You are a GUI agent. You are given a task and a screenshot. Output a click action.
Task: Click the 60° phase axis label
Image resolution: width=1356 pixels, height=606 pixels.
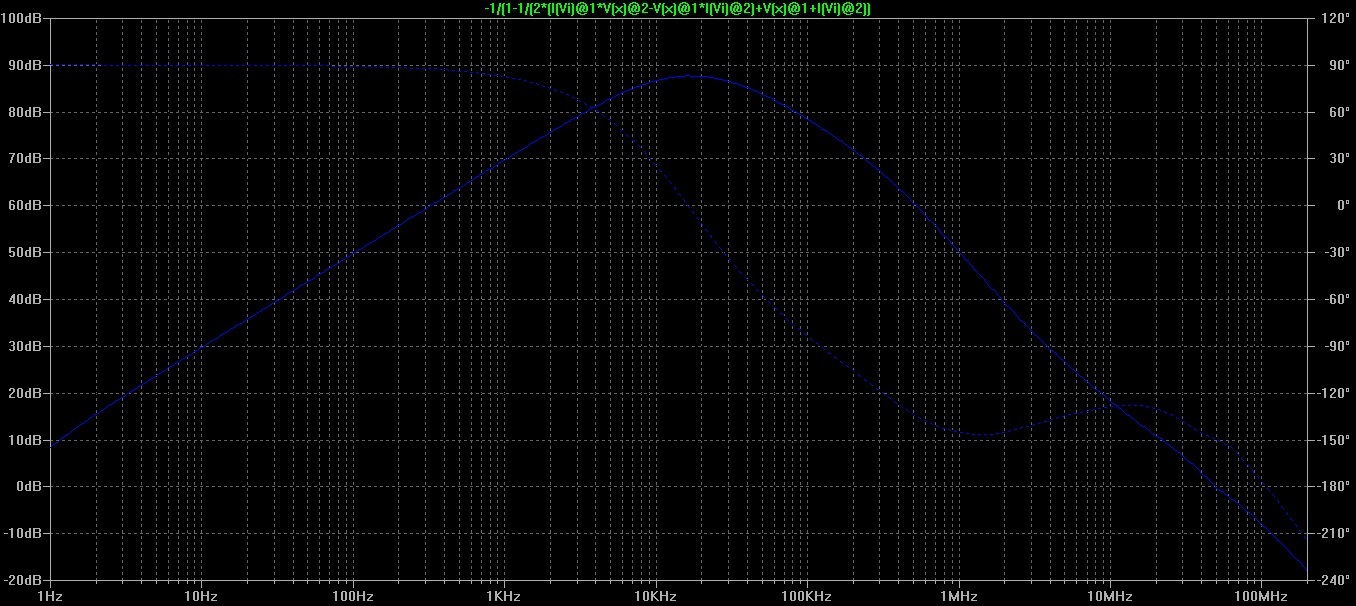point(1338,112)
